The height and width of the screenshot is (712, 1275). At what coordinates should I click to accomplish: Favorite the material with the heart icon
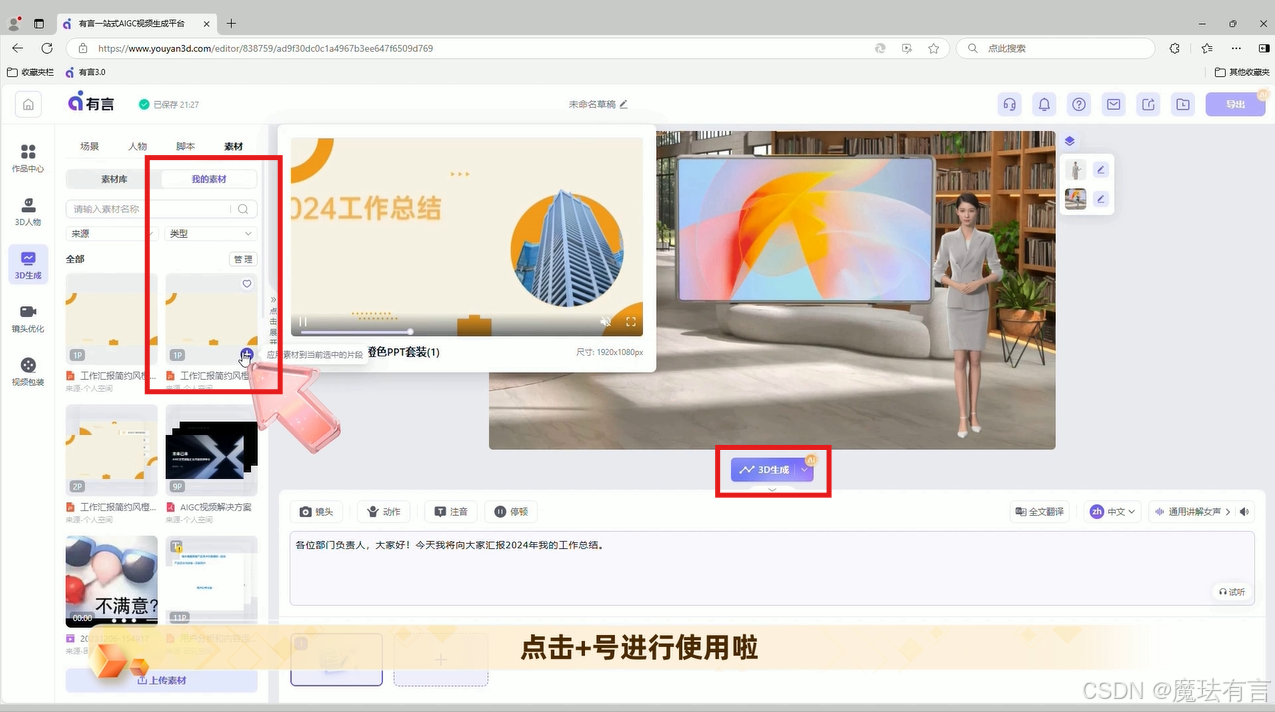247,284
